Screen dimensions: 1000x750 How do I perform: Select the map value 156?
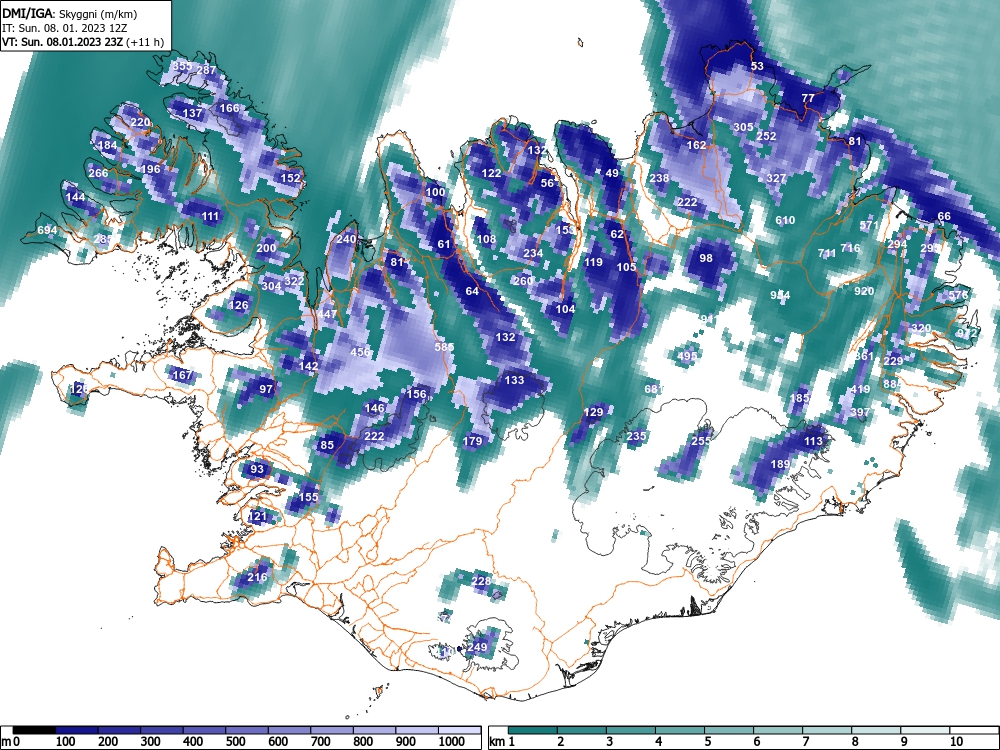pos(416,394)
